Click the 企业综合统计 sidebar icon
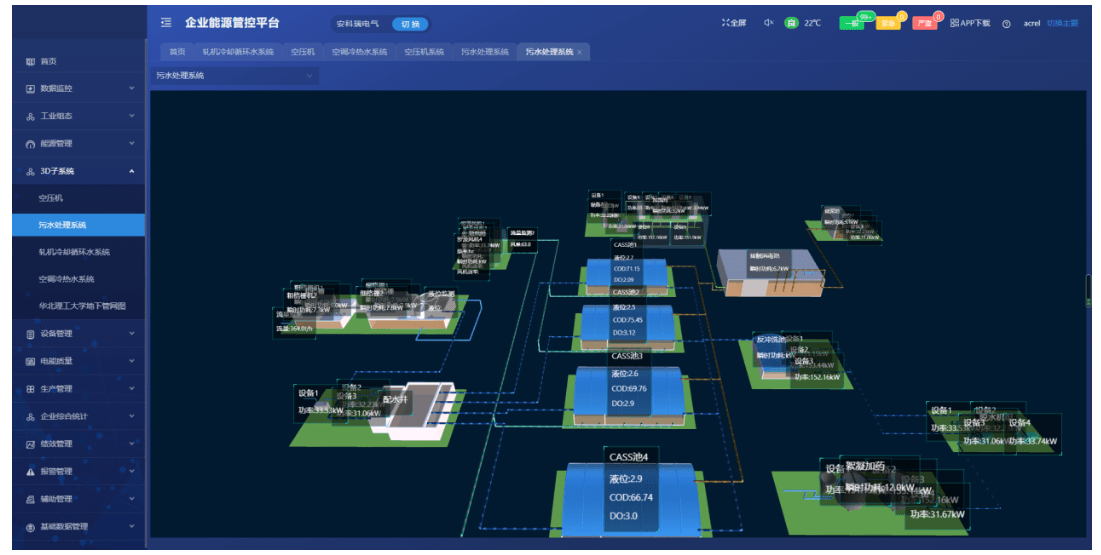1101x555 pixels. pos(30,417)
